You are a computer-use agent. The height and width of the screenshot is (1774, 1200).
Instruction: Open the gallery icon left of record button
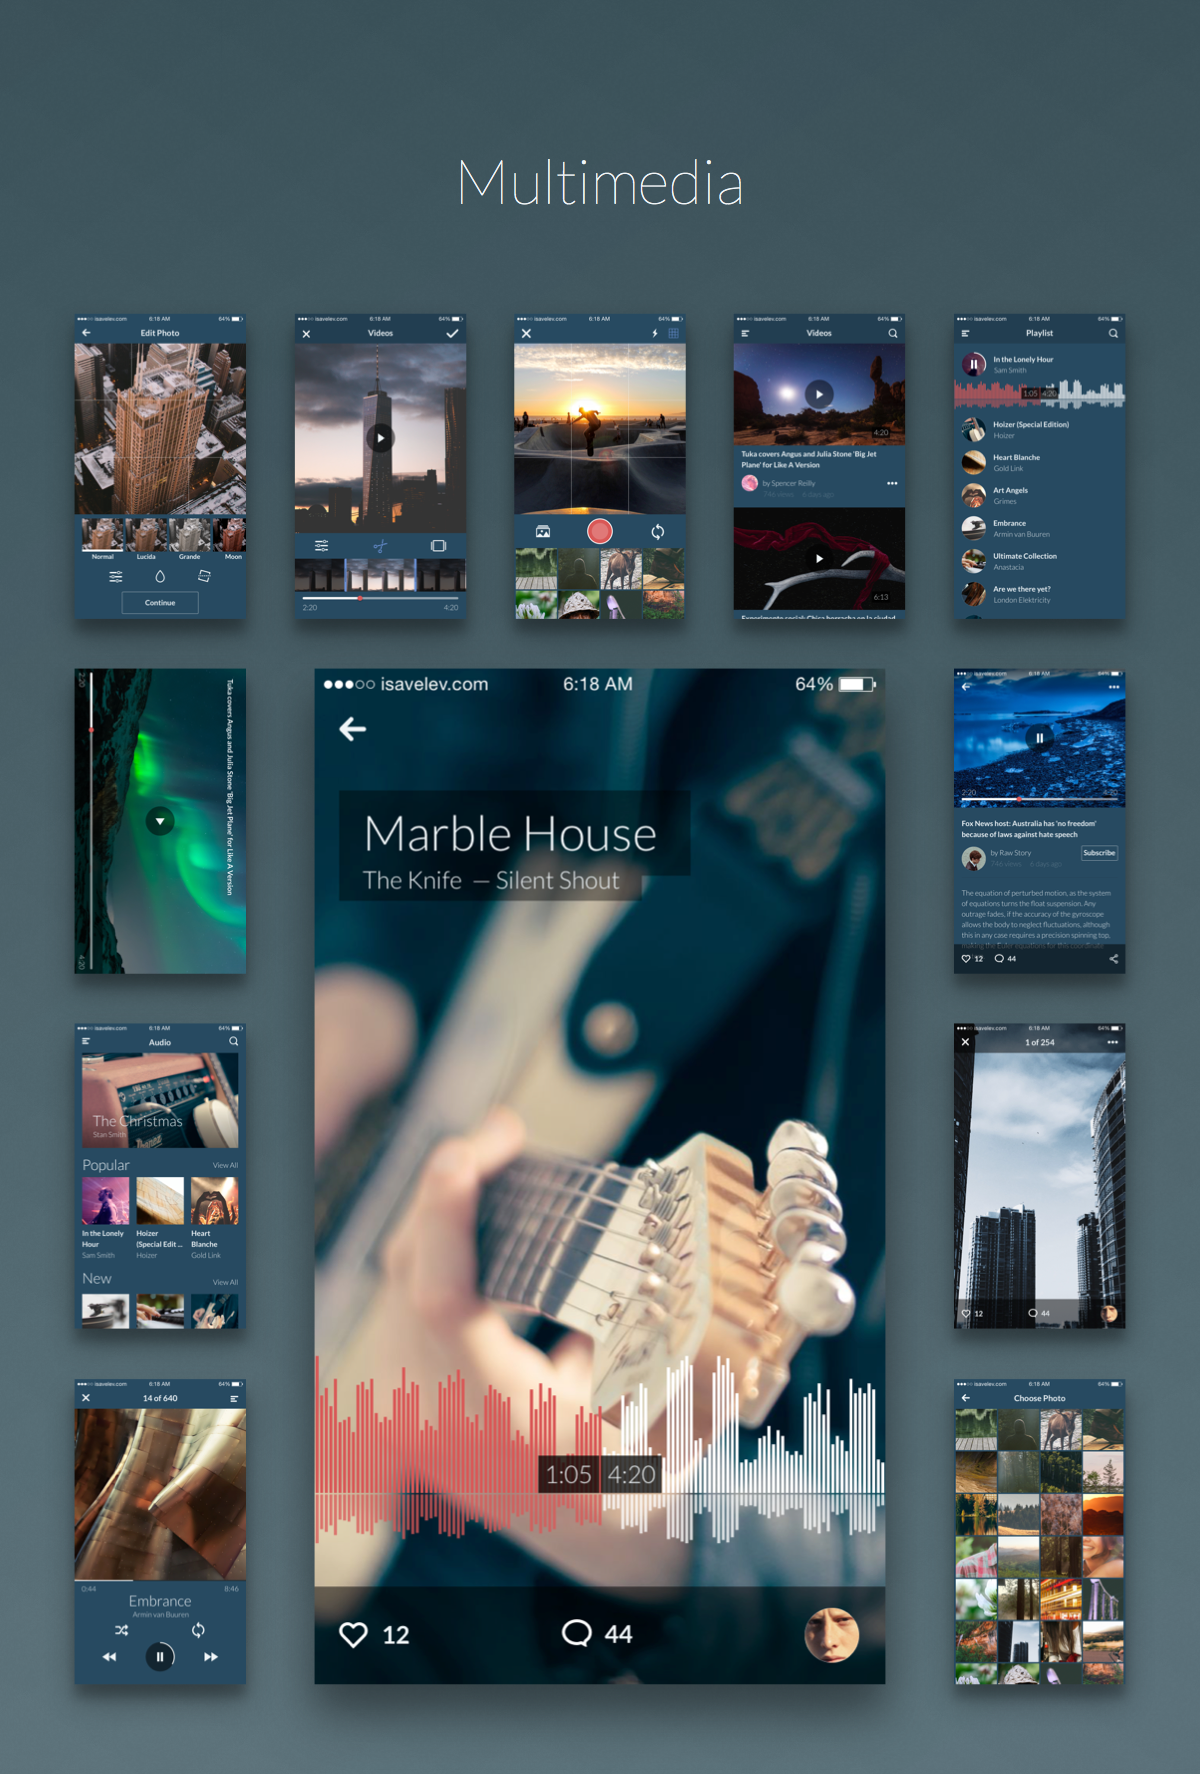[x=543, y=532]
